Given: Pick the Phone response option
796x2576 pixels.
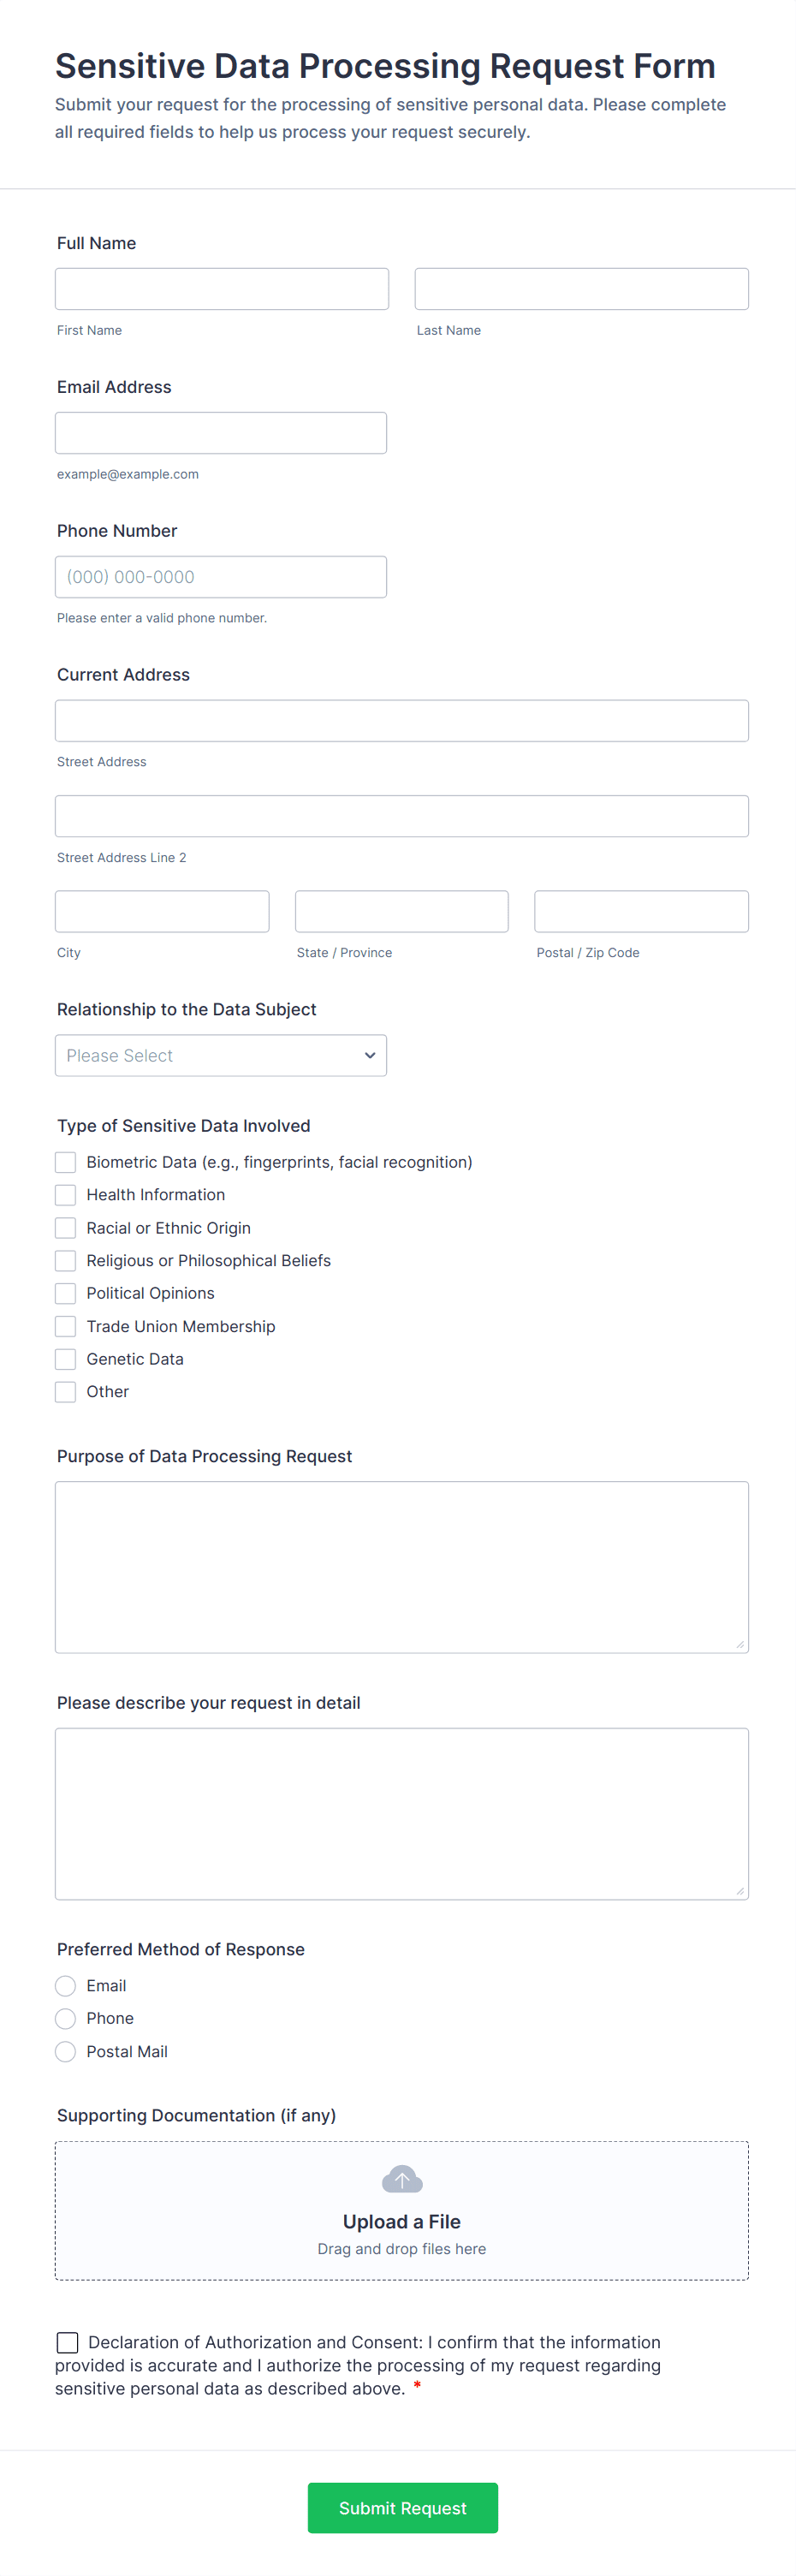Looking at the screenshot, I should [x=66, y=2018].
